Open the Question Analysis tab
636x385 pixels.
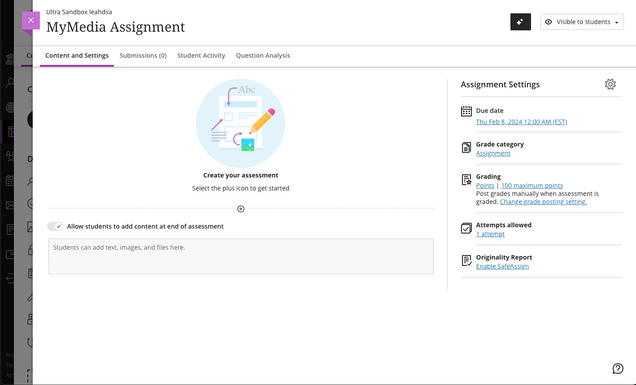click(263, 56)
